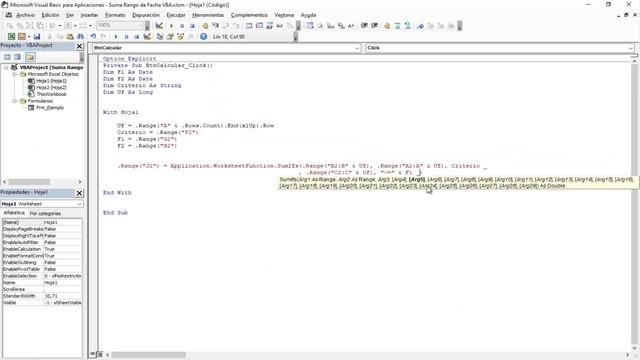640x360 pixels.
Task: Click the Find binoculars icon
Action: (x=80, y=37)
